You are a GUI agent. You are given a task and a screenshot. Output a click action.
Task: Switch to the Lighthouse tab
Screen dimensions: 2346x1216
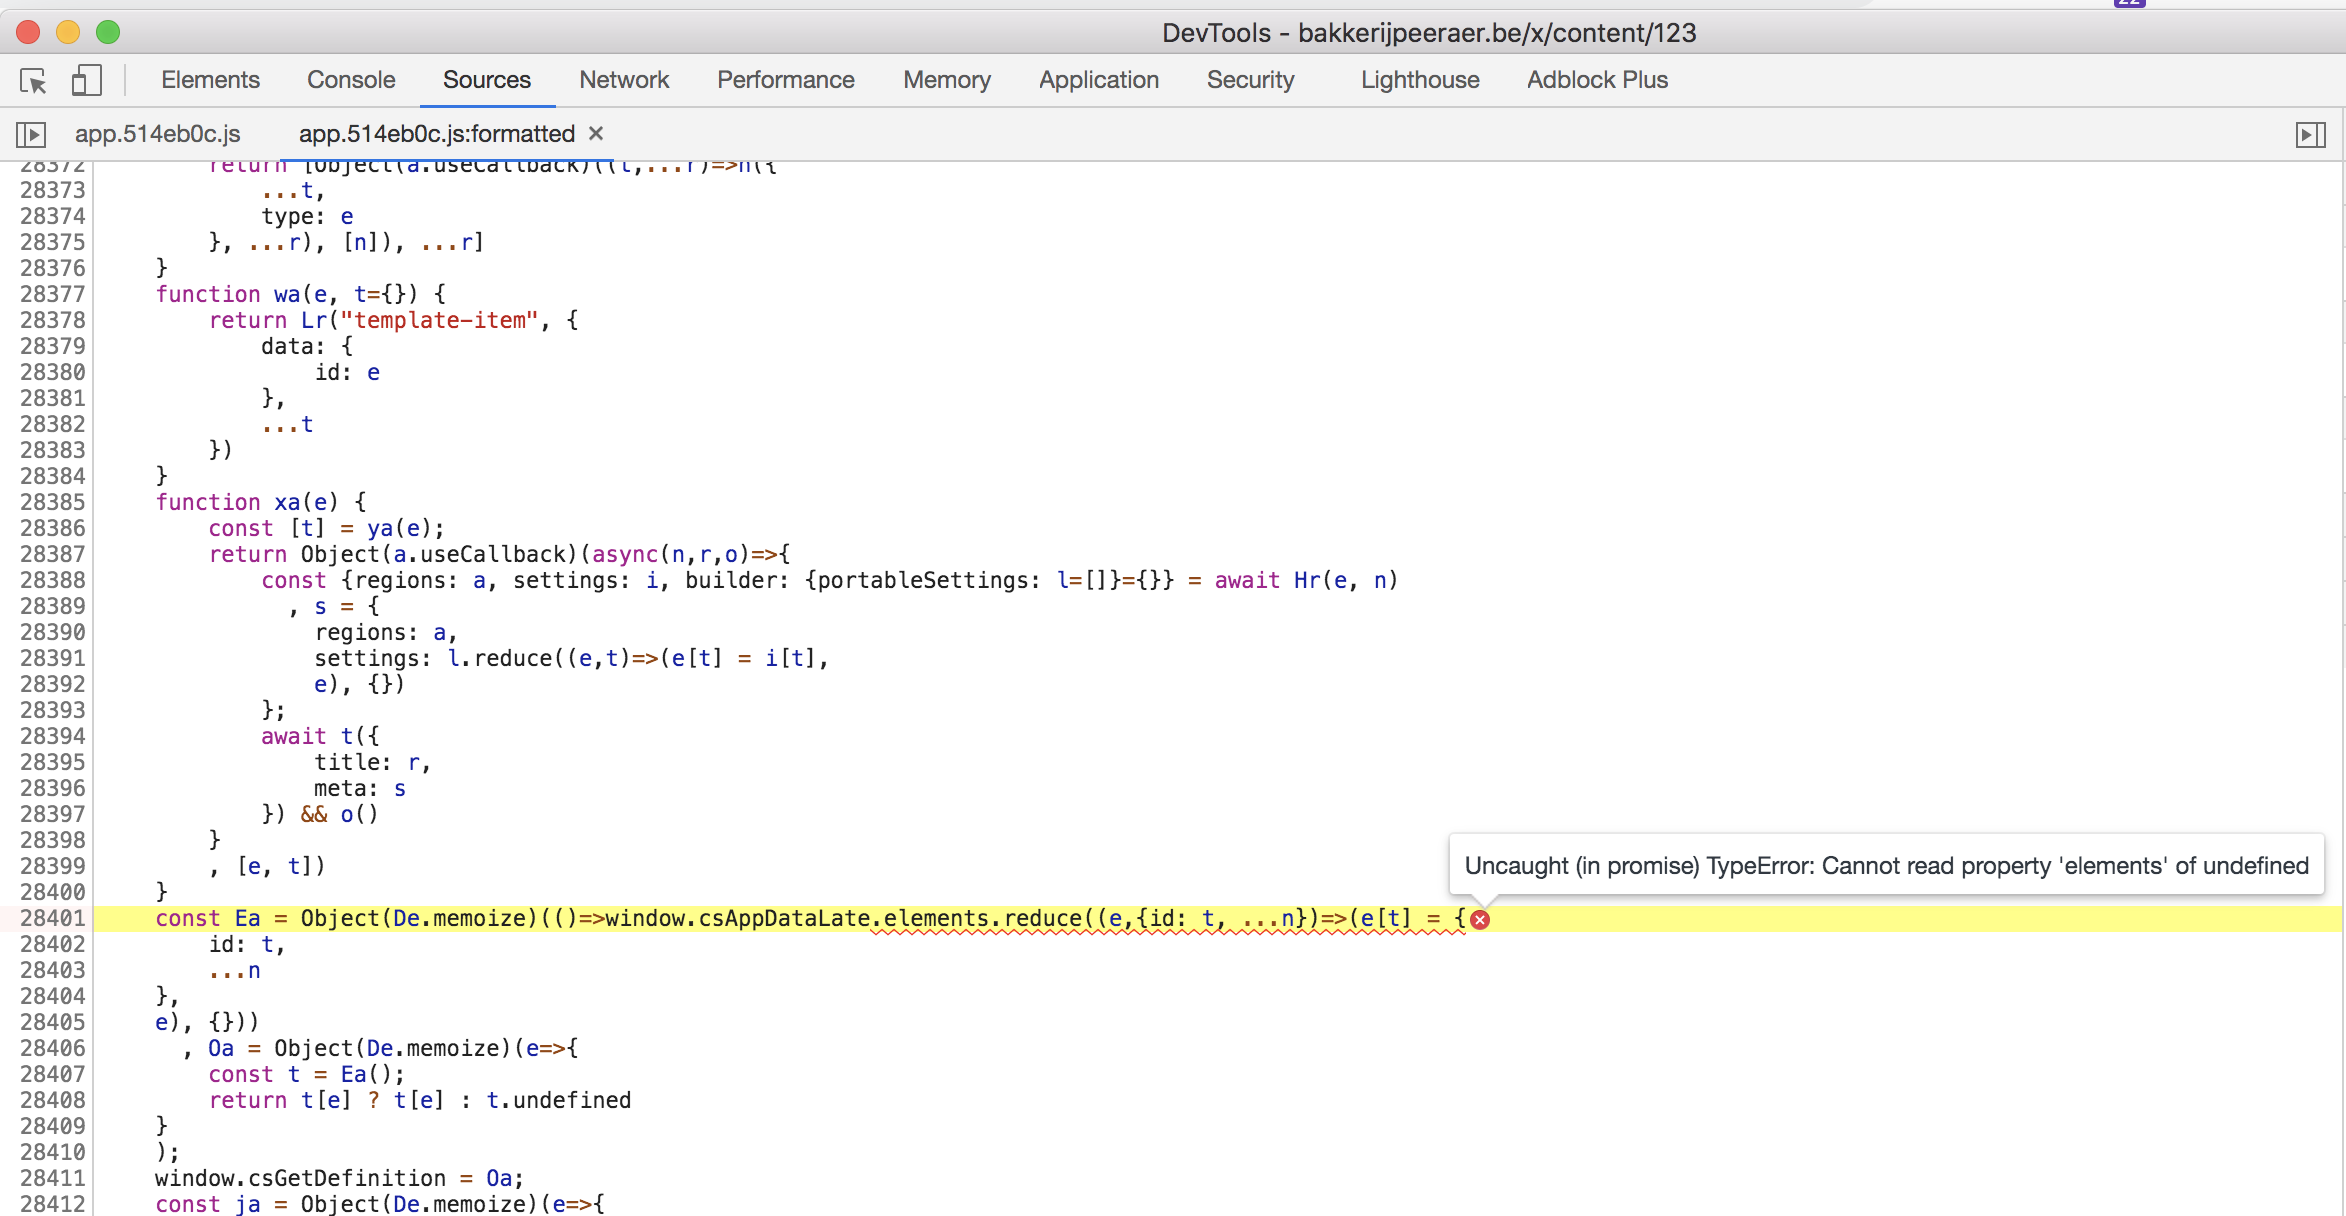(1419, 80)
